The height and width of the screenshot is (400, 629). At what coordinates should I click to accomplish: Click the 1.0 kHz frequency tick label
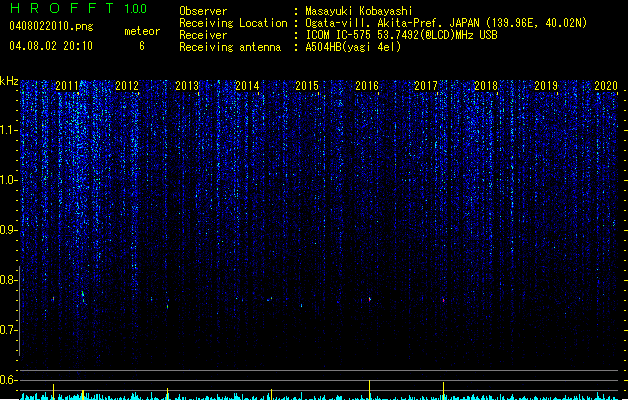click(x=9, y=180)
